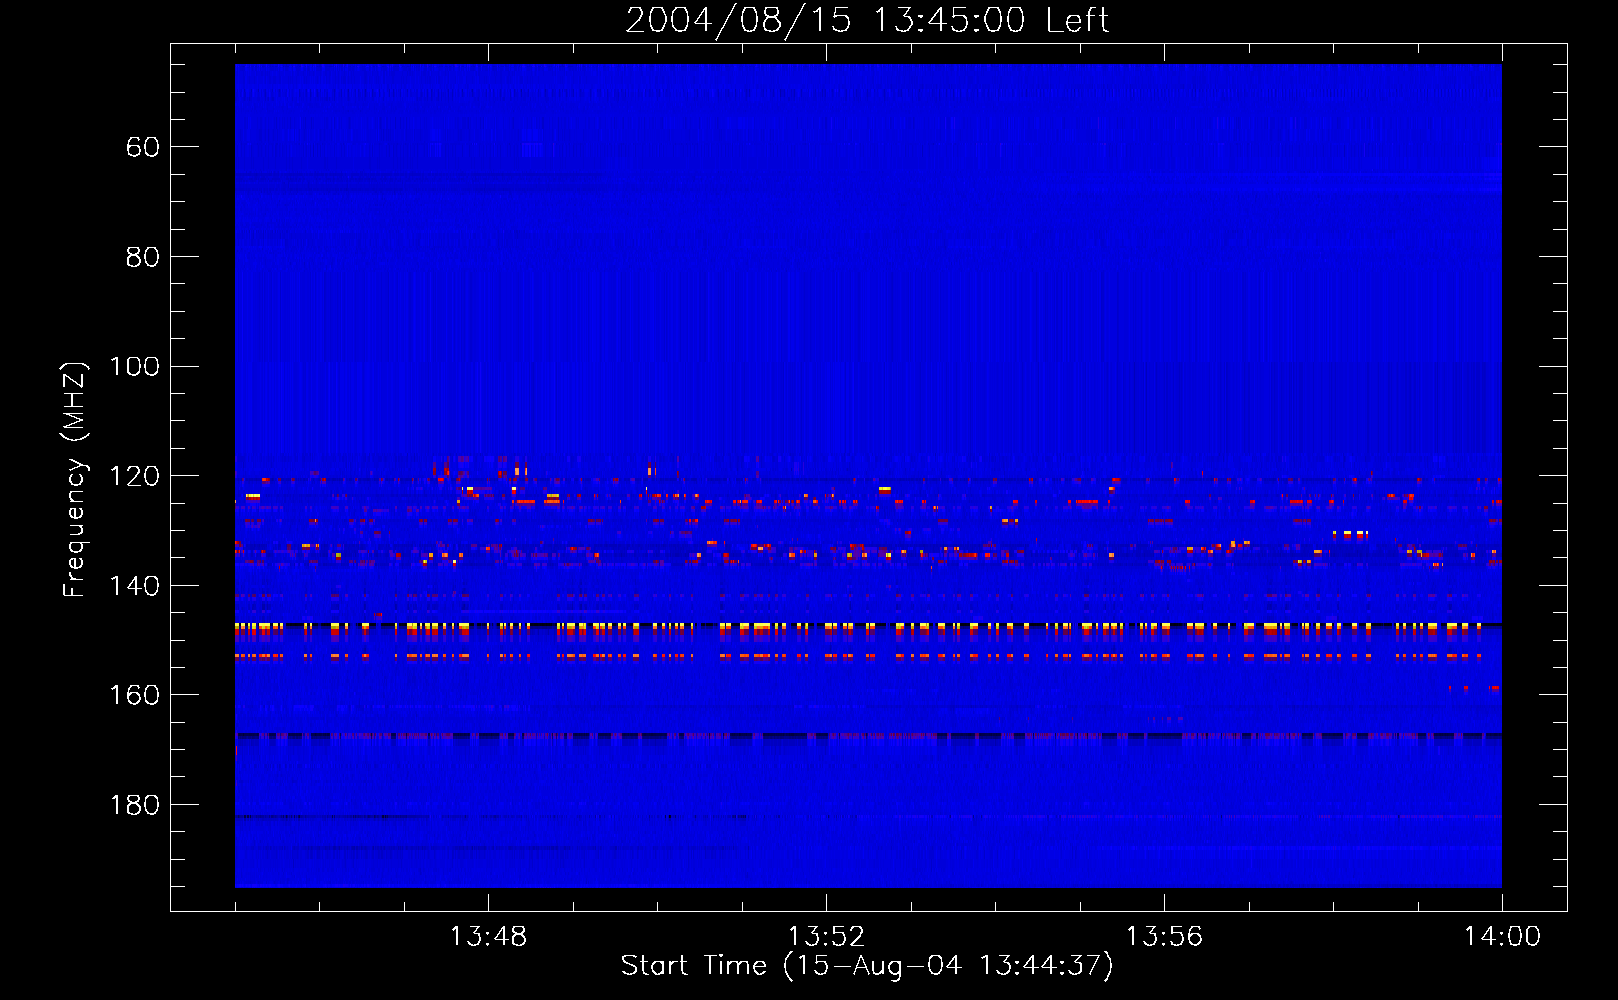Click the 100 MHz frequency tick label
The height and width of the screenshot is (1000, 1618).
134,367
